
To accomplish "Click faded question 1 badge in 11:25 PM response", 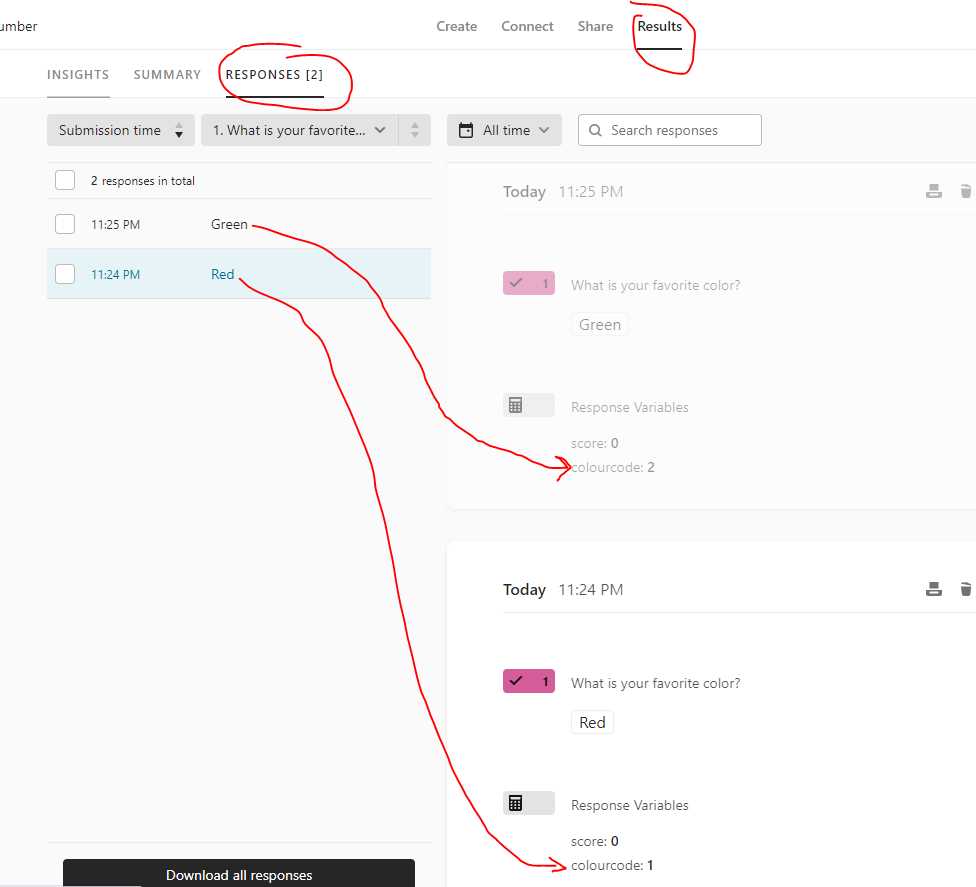I will click(x=528, y=283).
